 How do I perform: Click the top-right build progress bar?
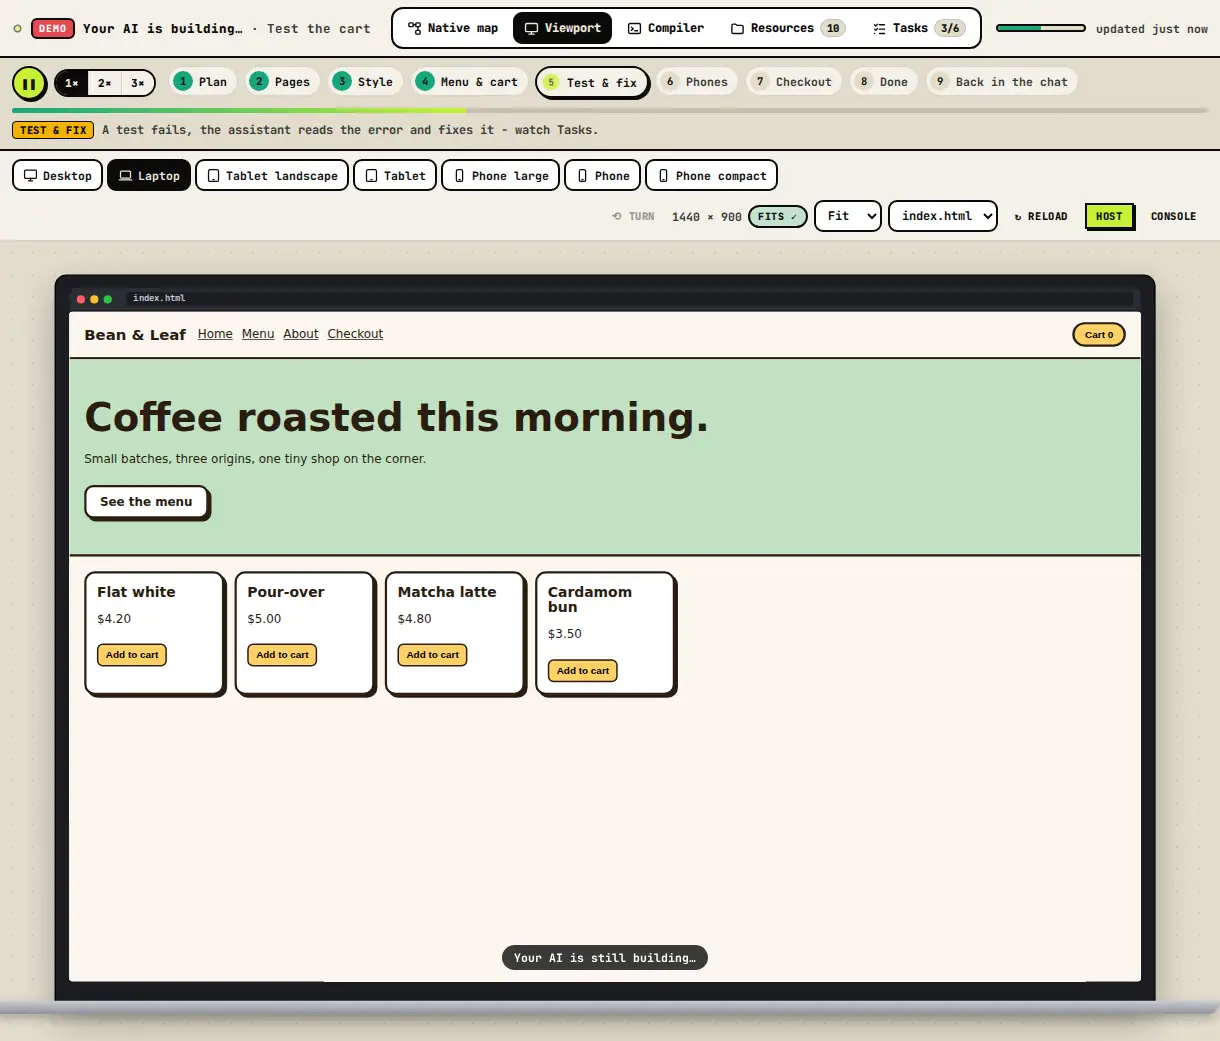pos(1041,28)
